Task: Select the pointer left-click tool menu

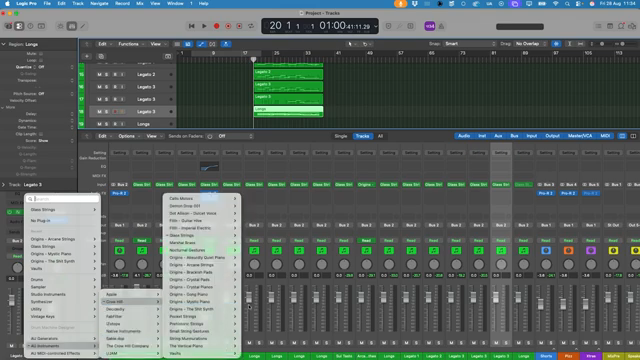Action: click(351, 44)
